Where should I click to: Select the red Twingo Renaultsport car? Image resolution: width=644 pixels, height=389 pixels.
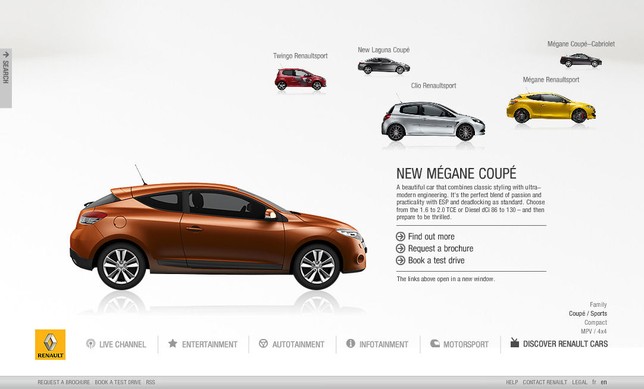pyautogui.click(x=300, y=79)
